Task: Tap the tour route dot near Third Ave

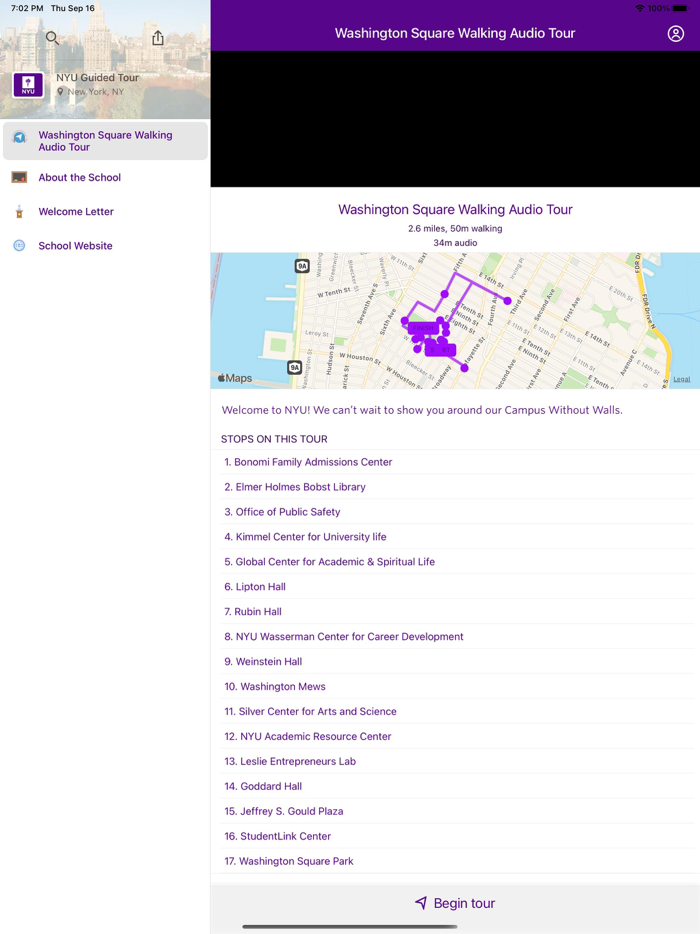Action: [x=508, y=301]
